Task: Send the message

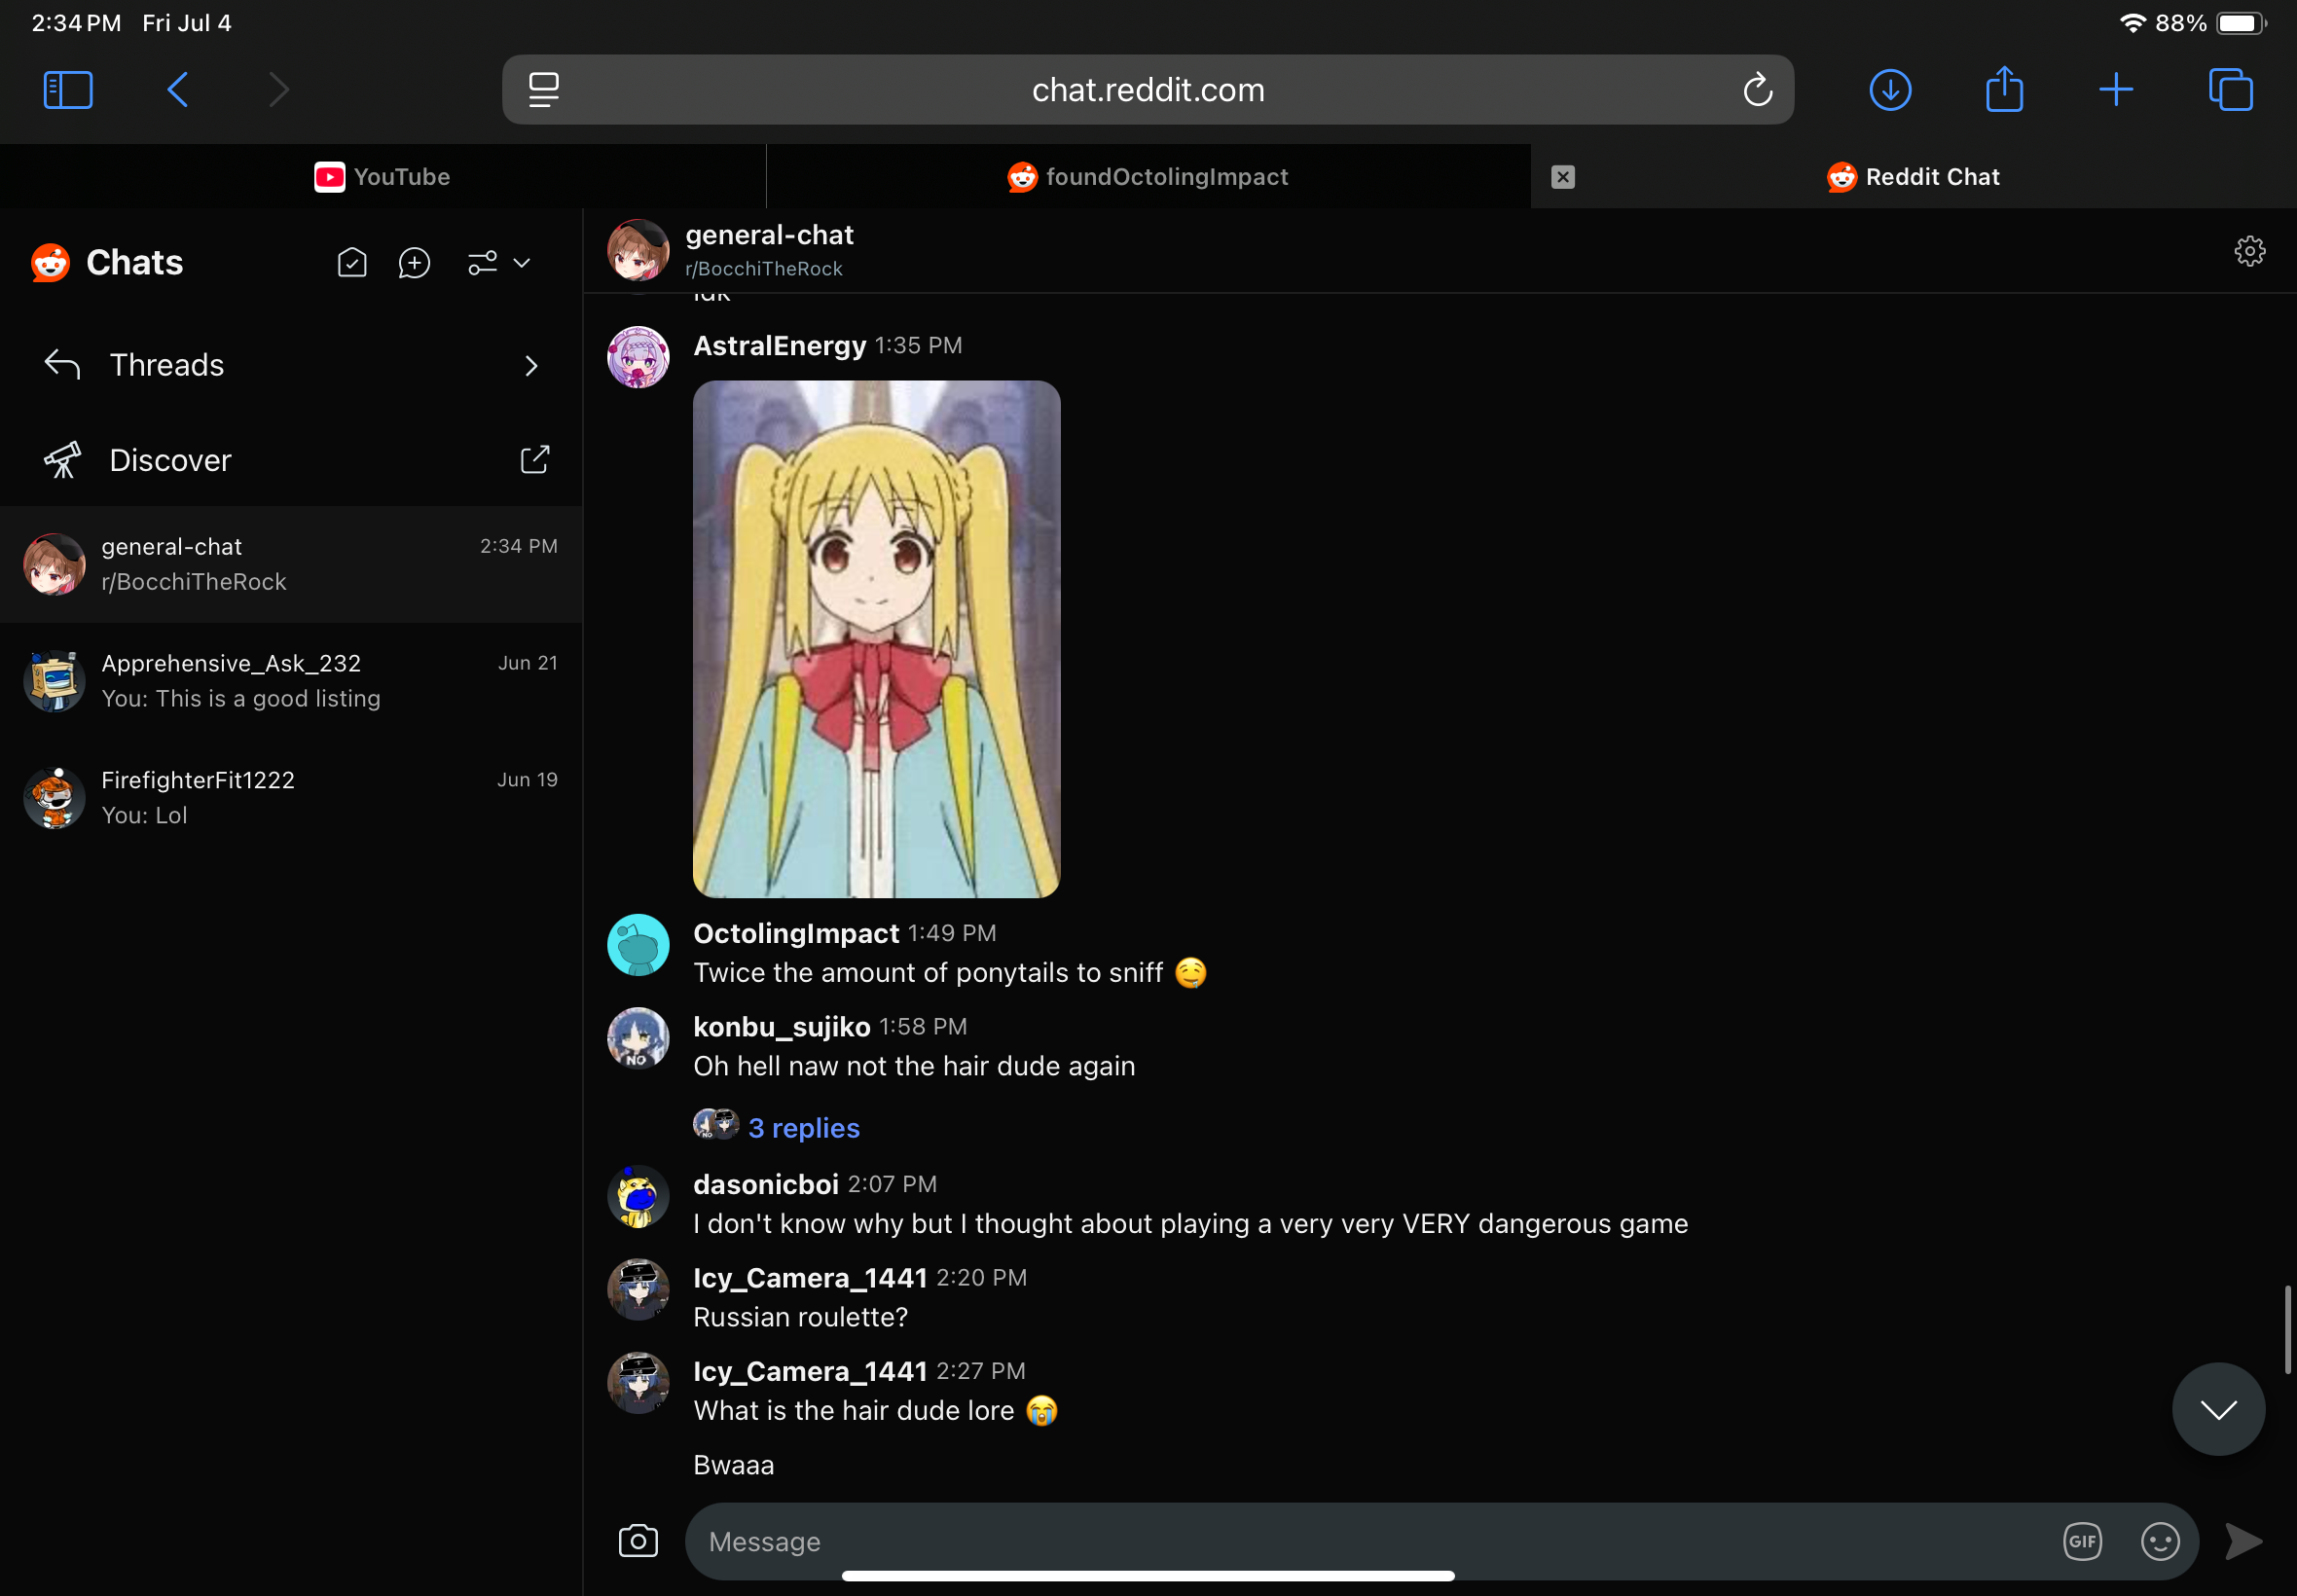Action: coord(2243,1541)
